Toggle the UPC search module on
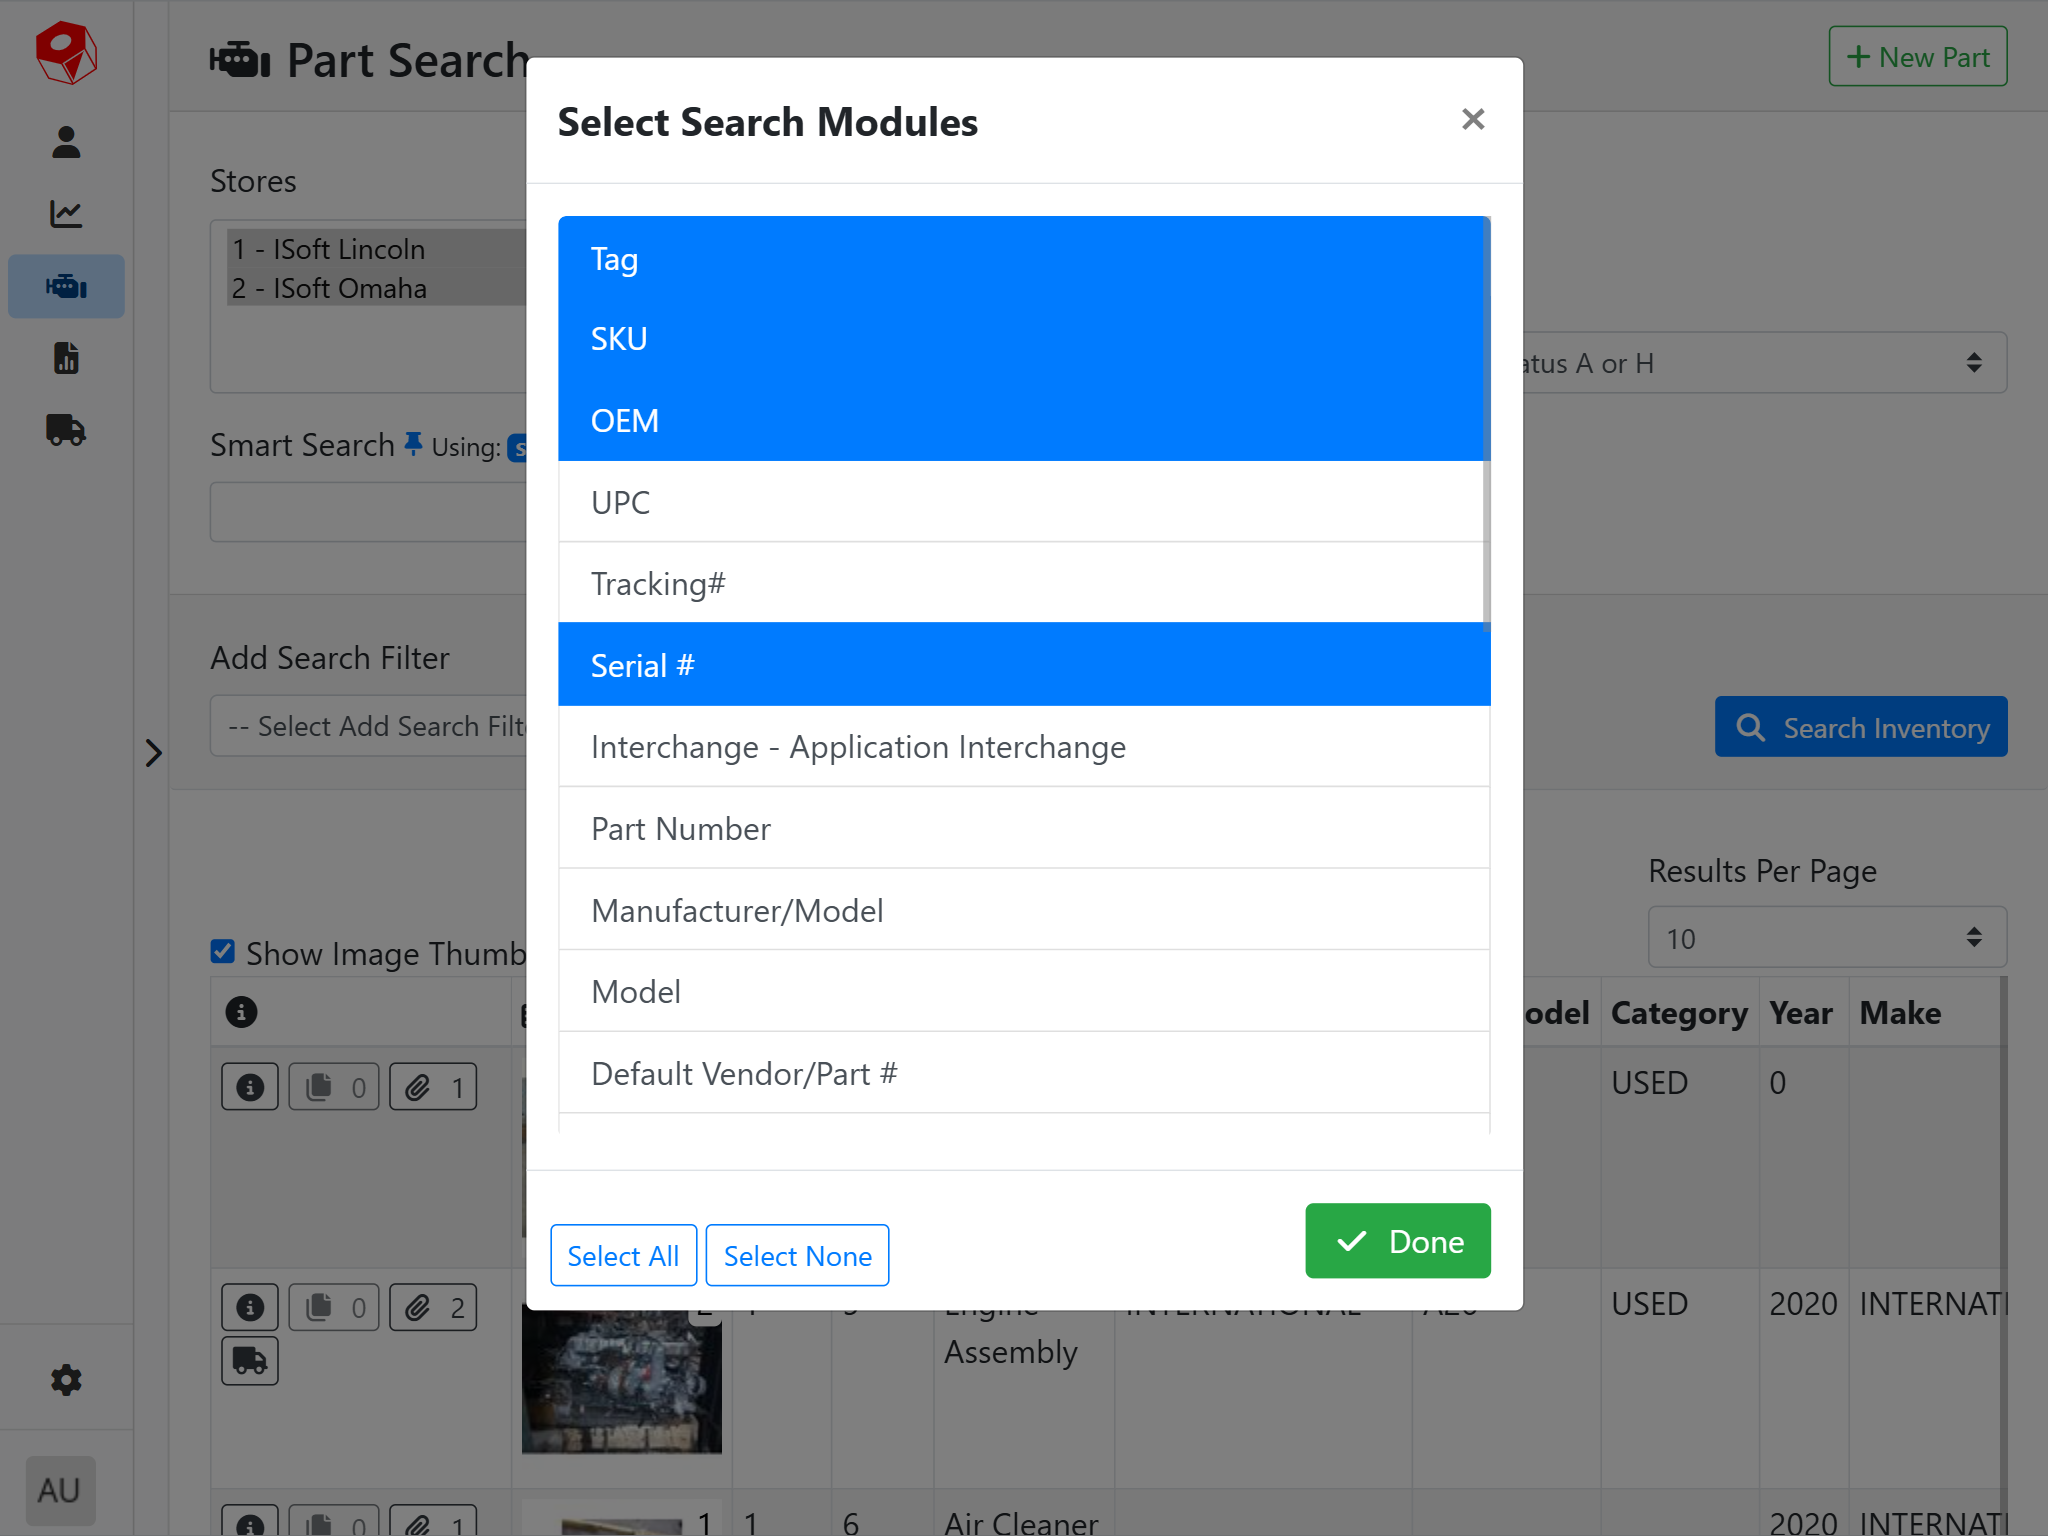 pos(1023,502)
